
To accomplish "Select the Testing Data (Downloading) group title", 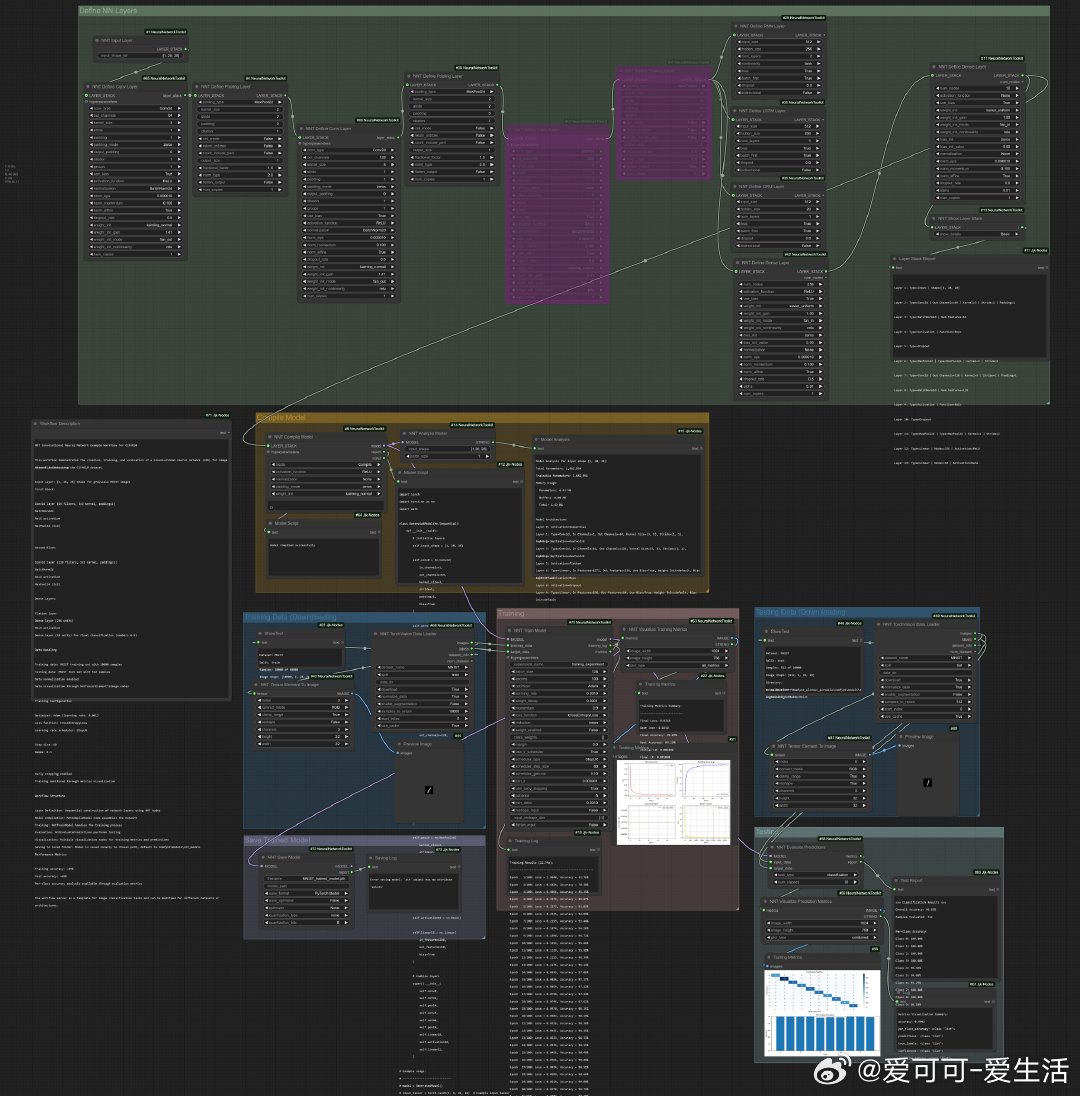I will [801, 612].
